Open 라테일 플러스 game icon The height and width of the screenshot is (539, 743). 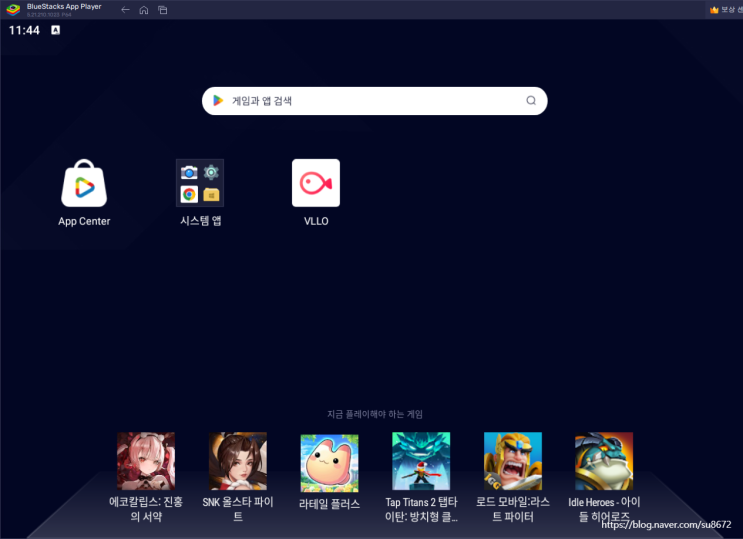point(329,463)
